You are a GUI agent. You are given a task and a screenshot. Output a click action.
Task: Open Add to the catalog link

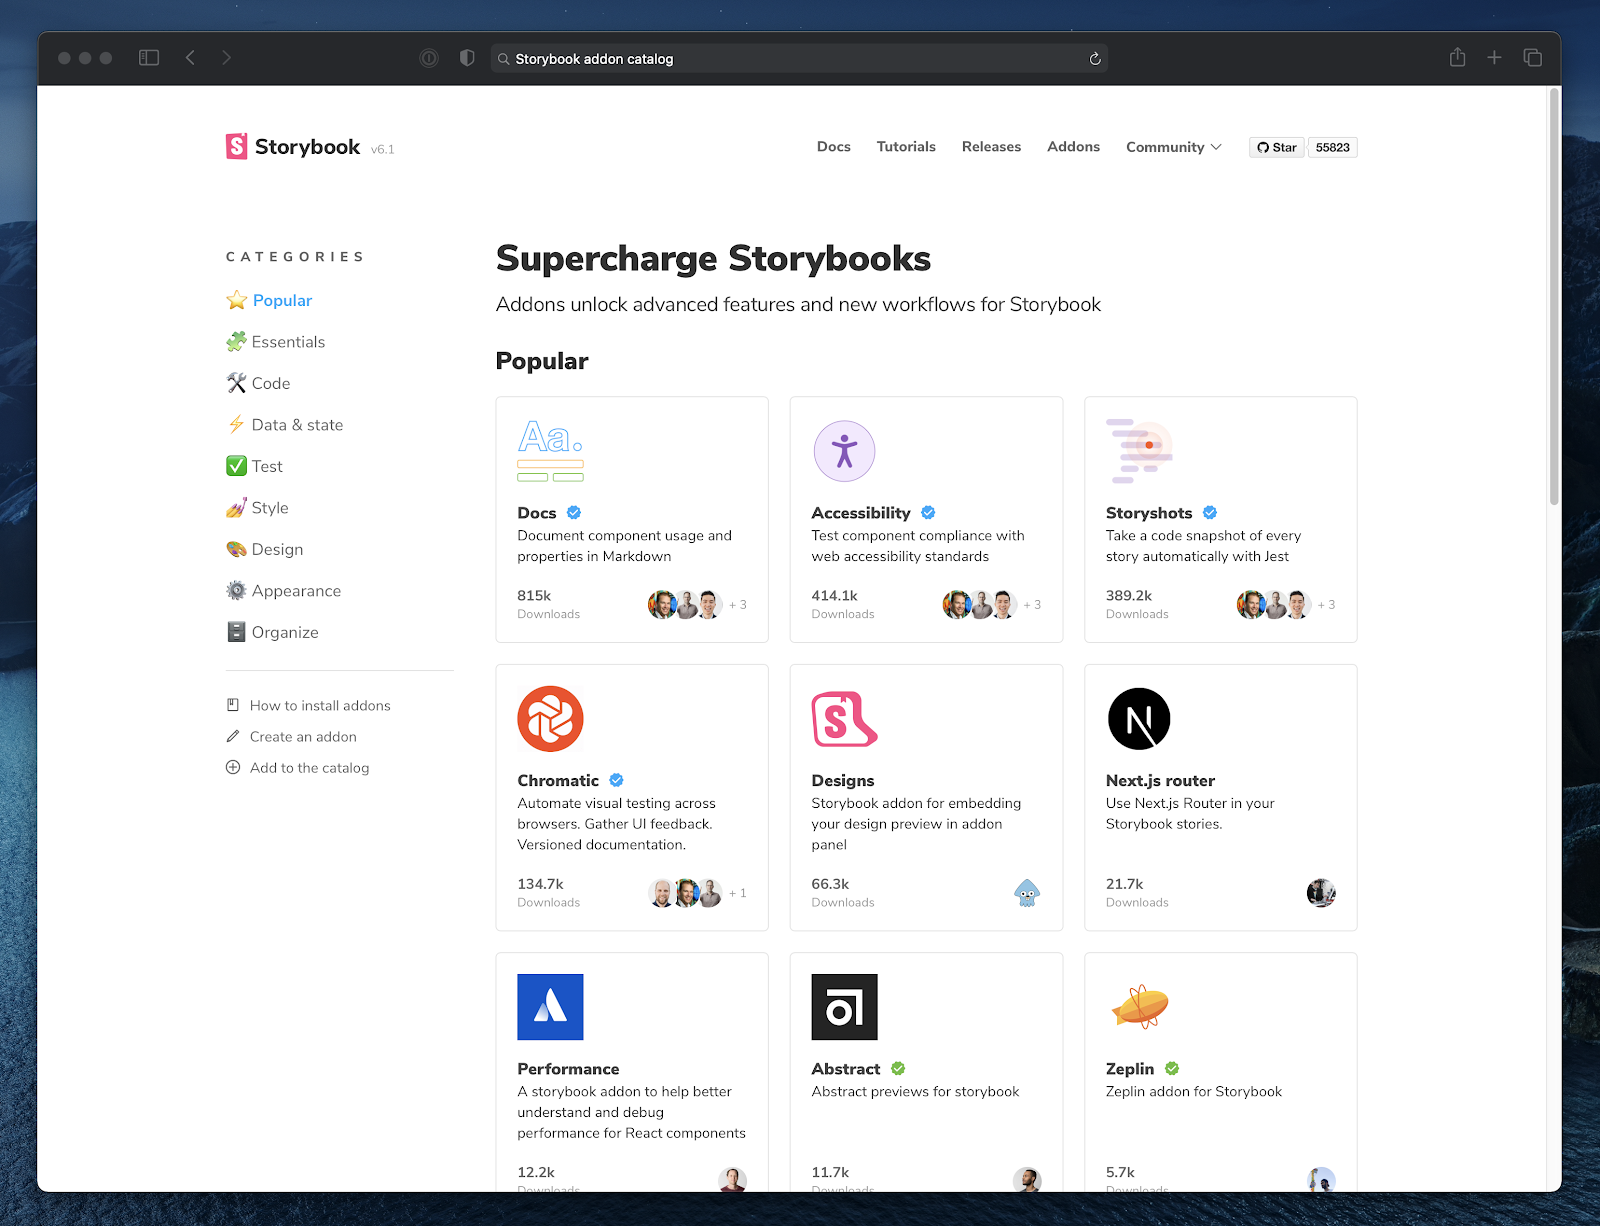click(298, 767)
